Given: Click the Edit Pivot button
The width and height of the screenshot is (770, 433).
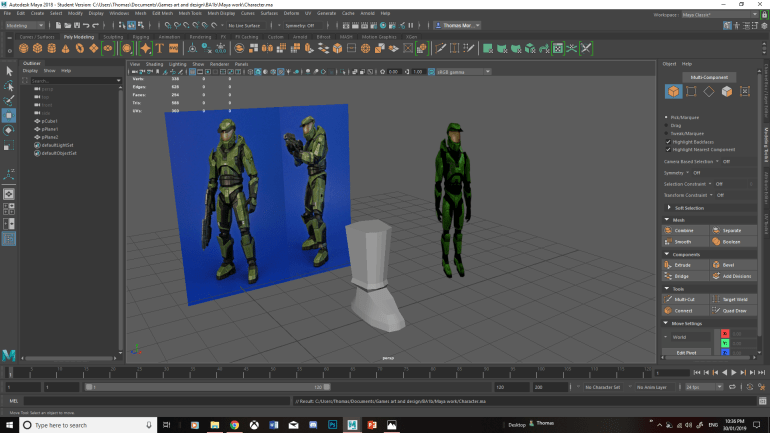Looking at the screenshot, I should (x=686, y=352).
